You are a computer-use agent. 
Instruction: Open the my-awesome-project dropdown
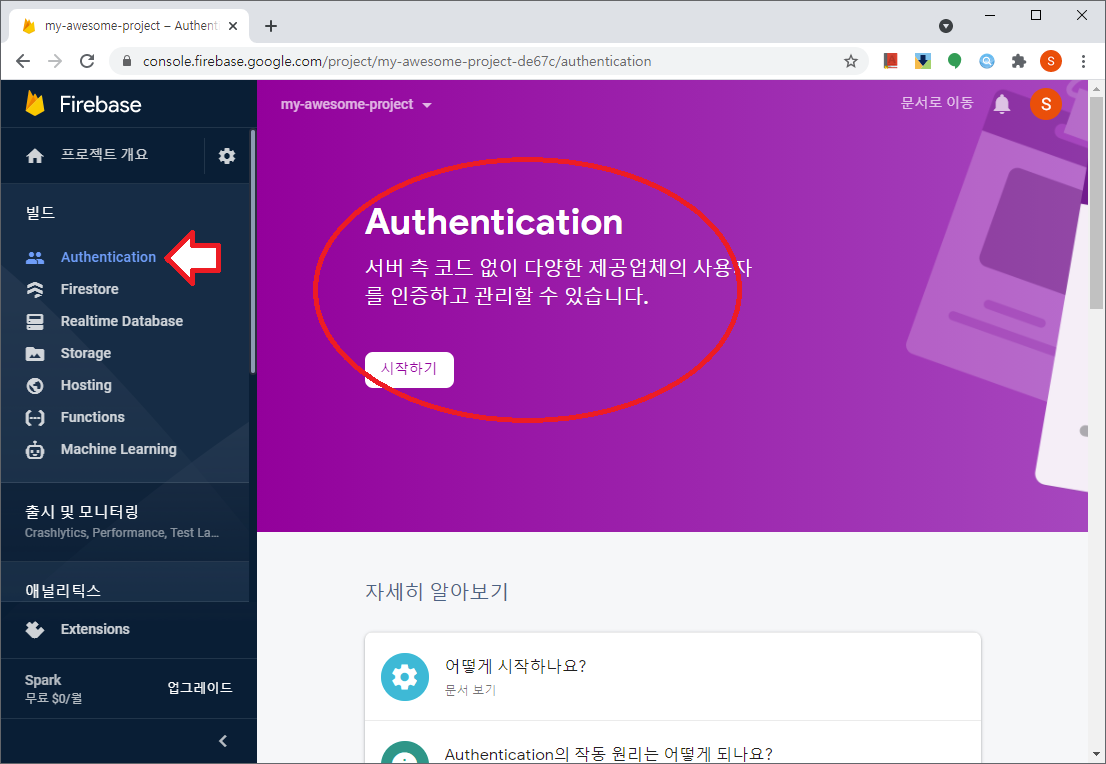(356, 104)
